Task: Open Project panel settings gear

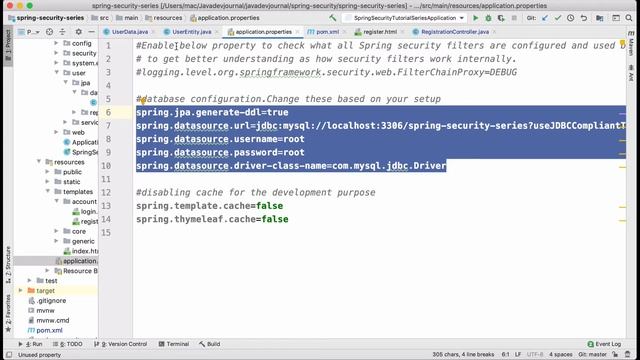Action: [x=78, y=32]
